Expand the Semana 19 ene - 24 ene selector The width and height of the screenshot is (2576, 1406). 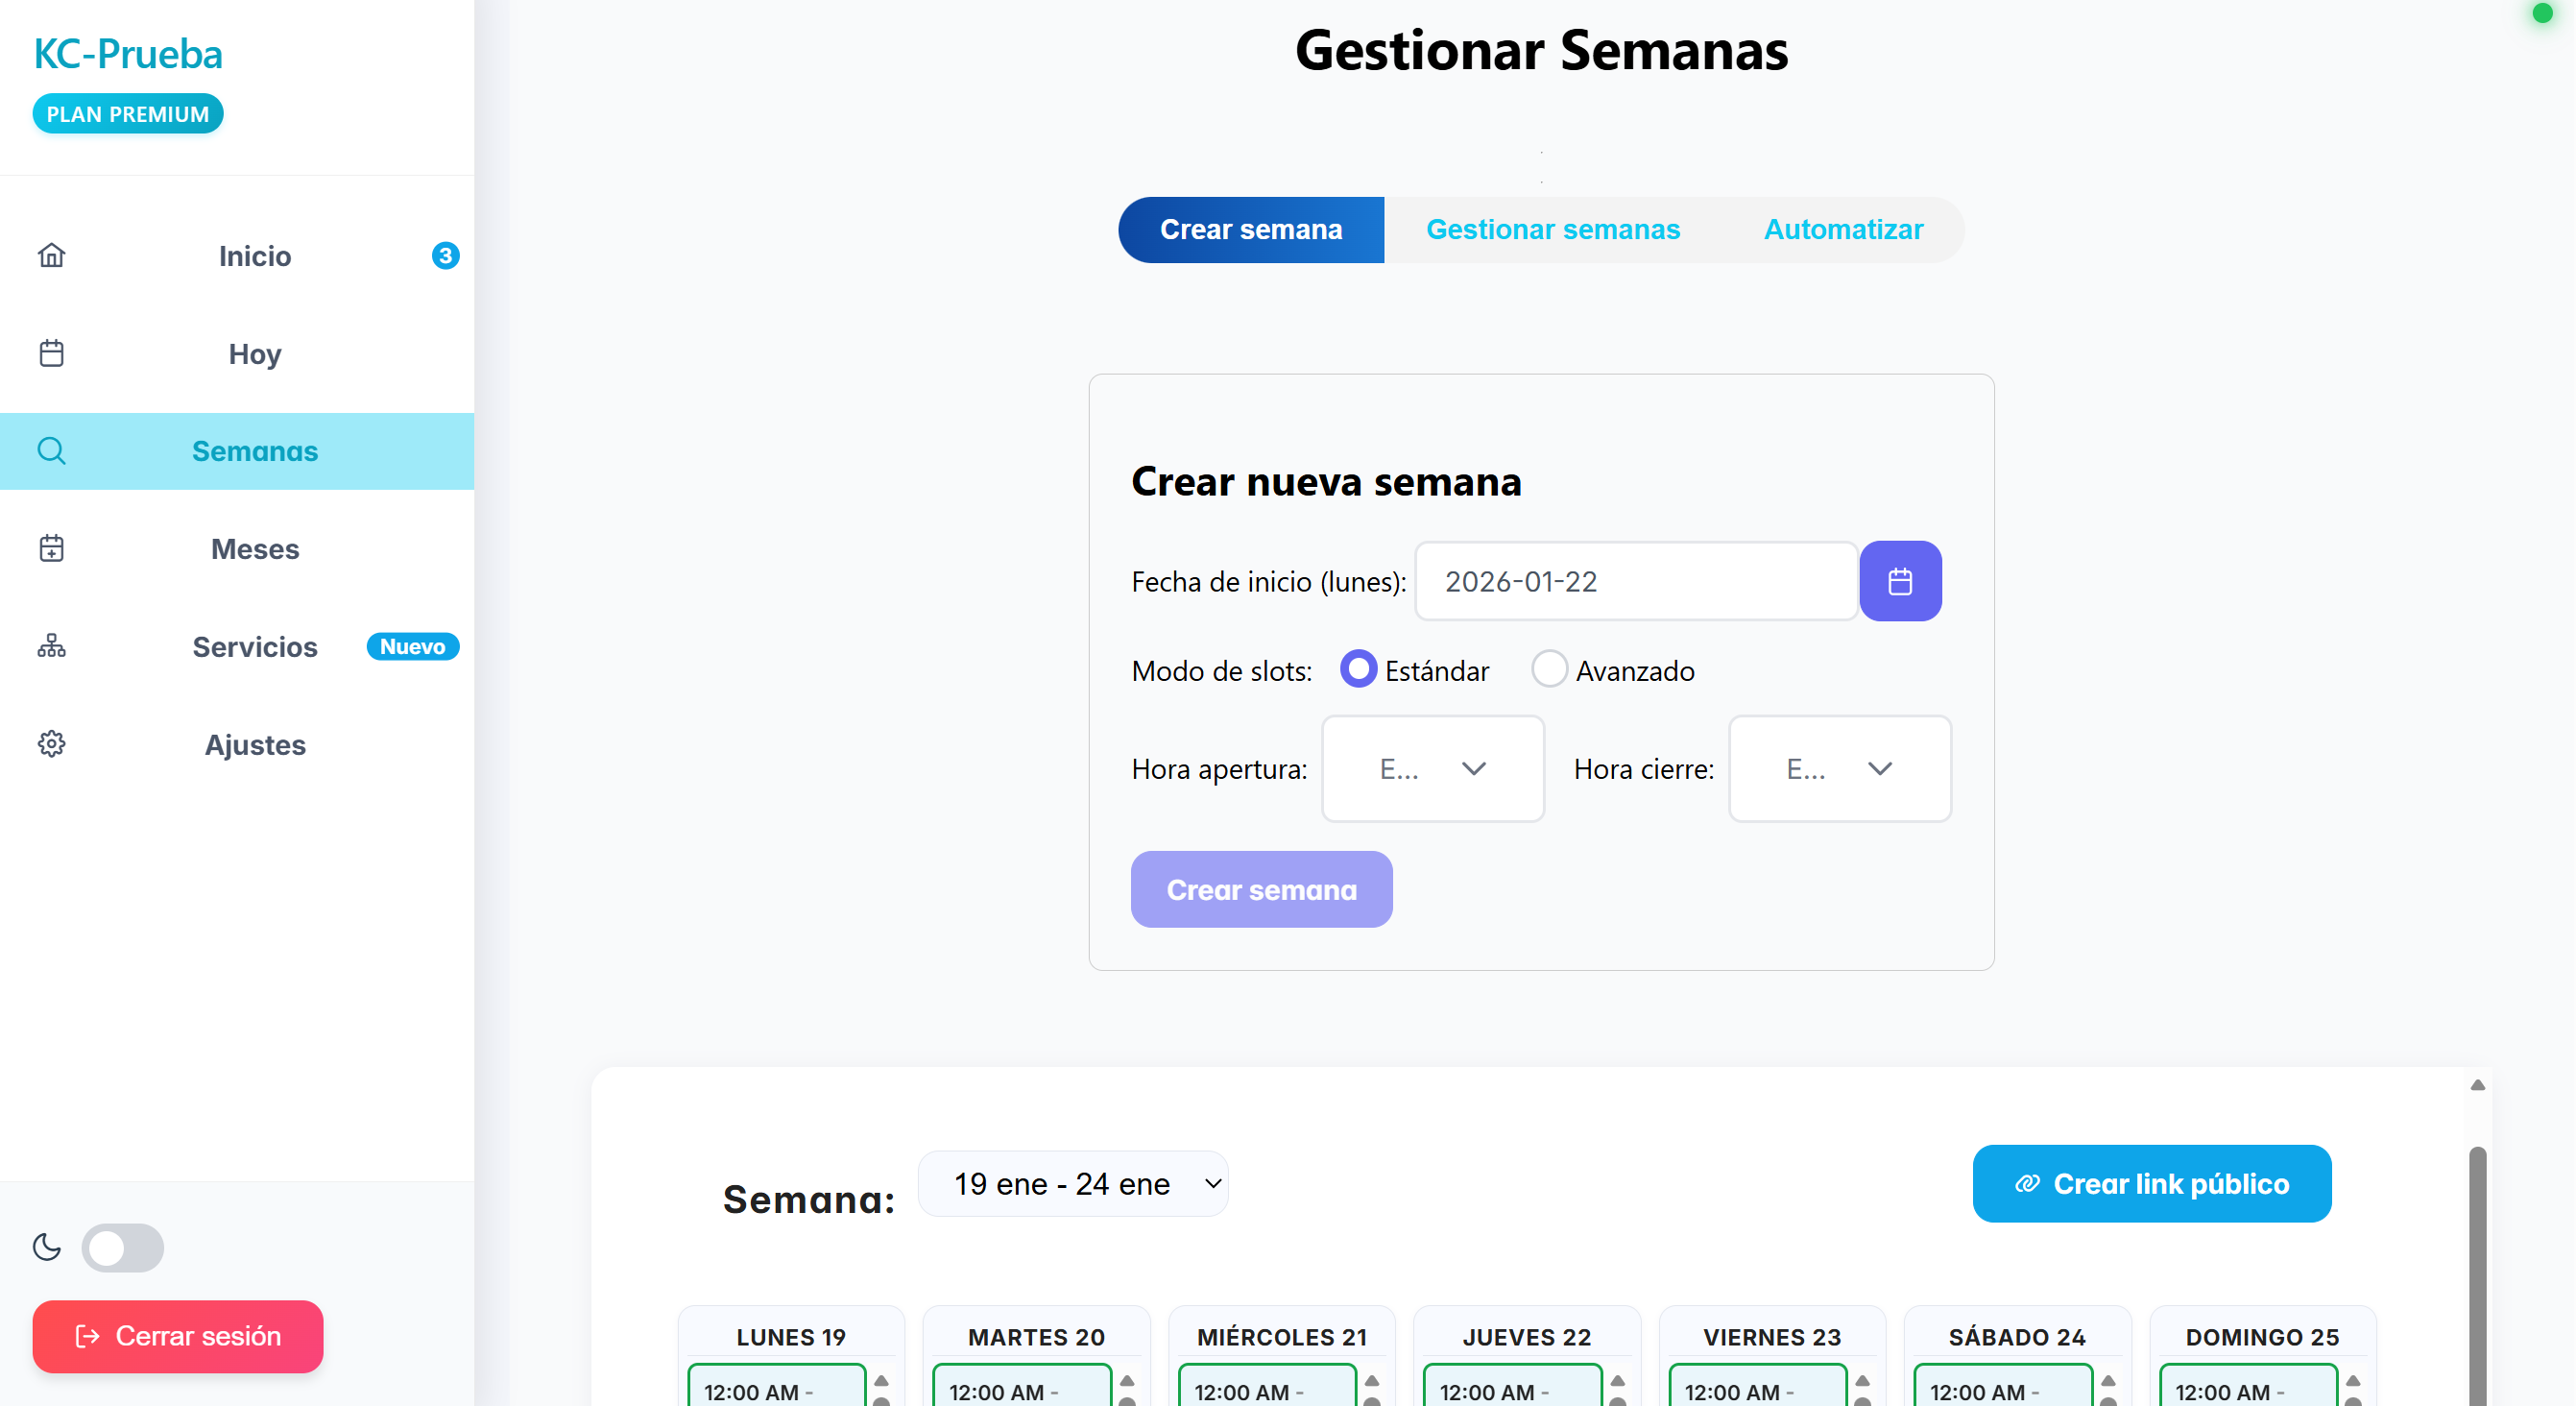click(x=1073, y=1184)
